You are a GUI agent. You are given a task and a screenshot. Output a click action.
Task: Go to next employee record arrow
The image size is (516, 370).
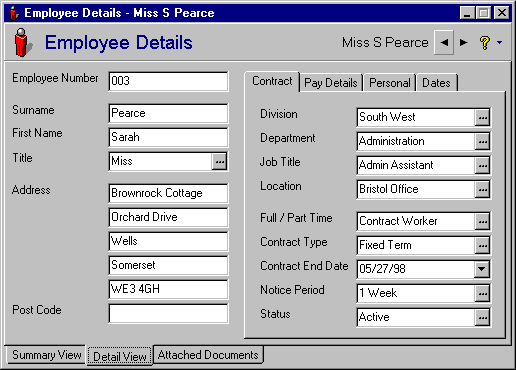coord(463,42)
